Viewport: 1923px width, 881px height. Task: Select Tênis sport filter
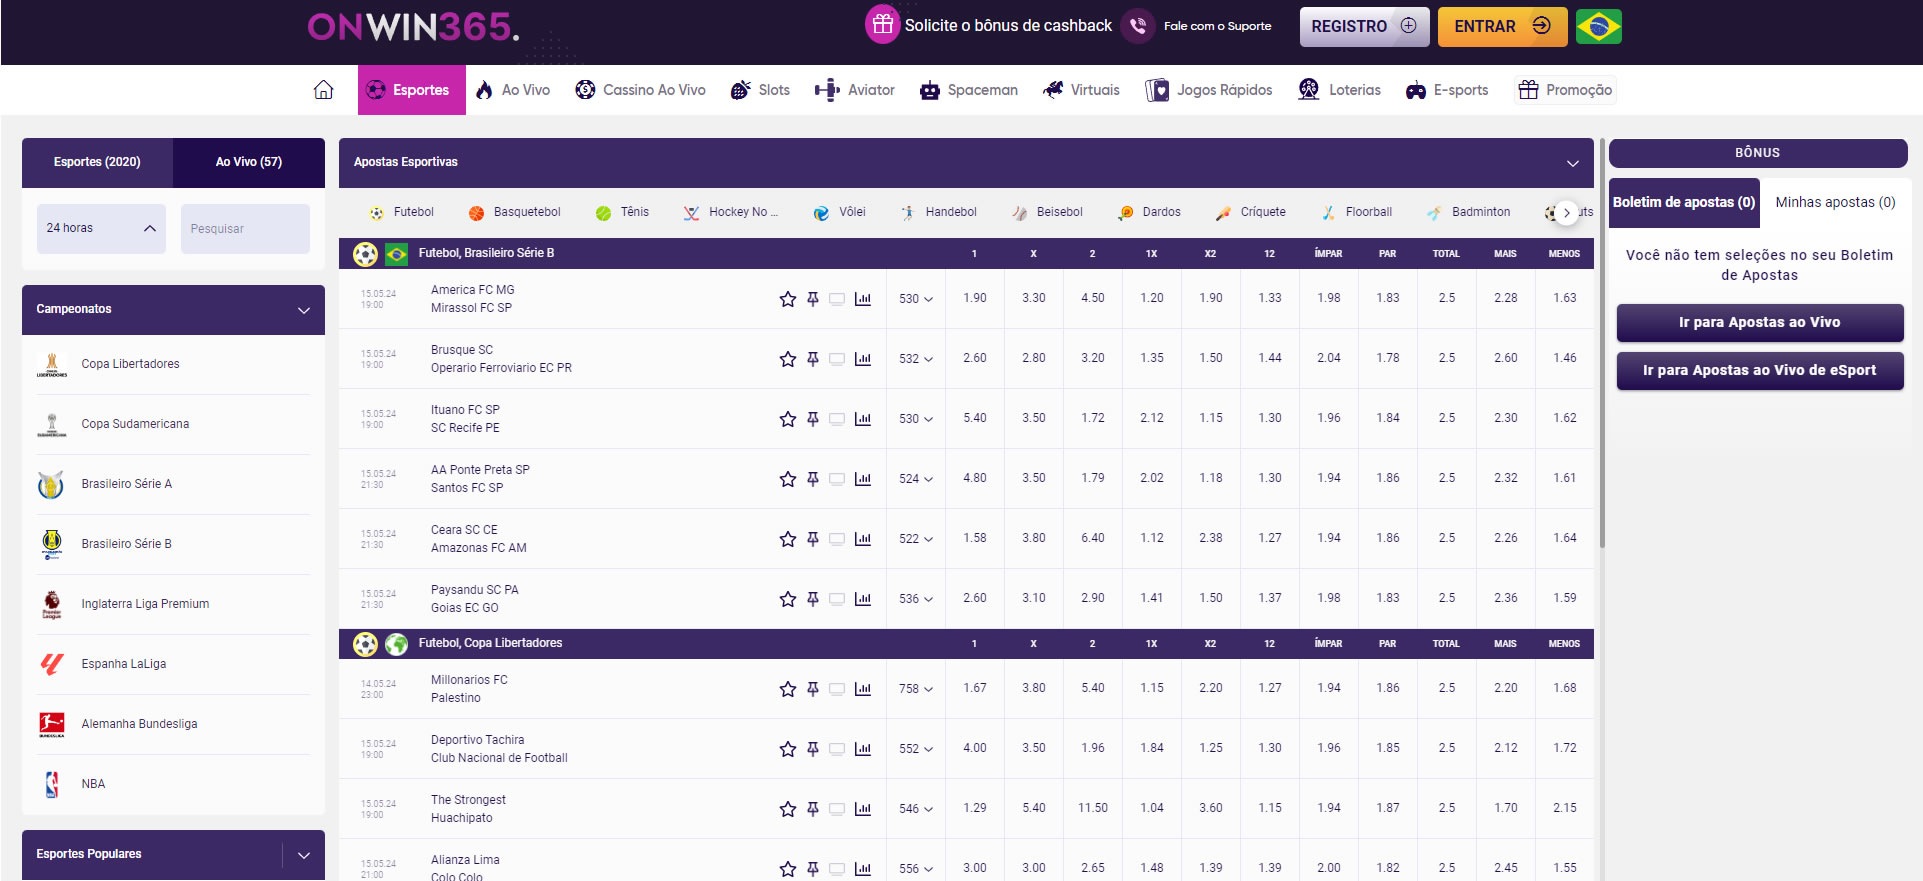point(622,212)
